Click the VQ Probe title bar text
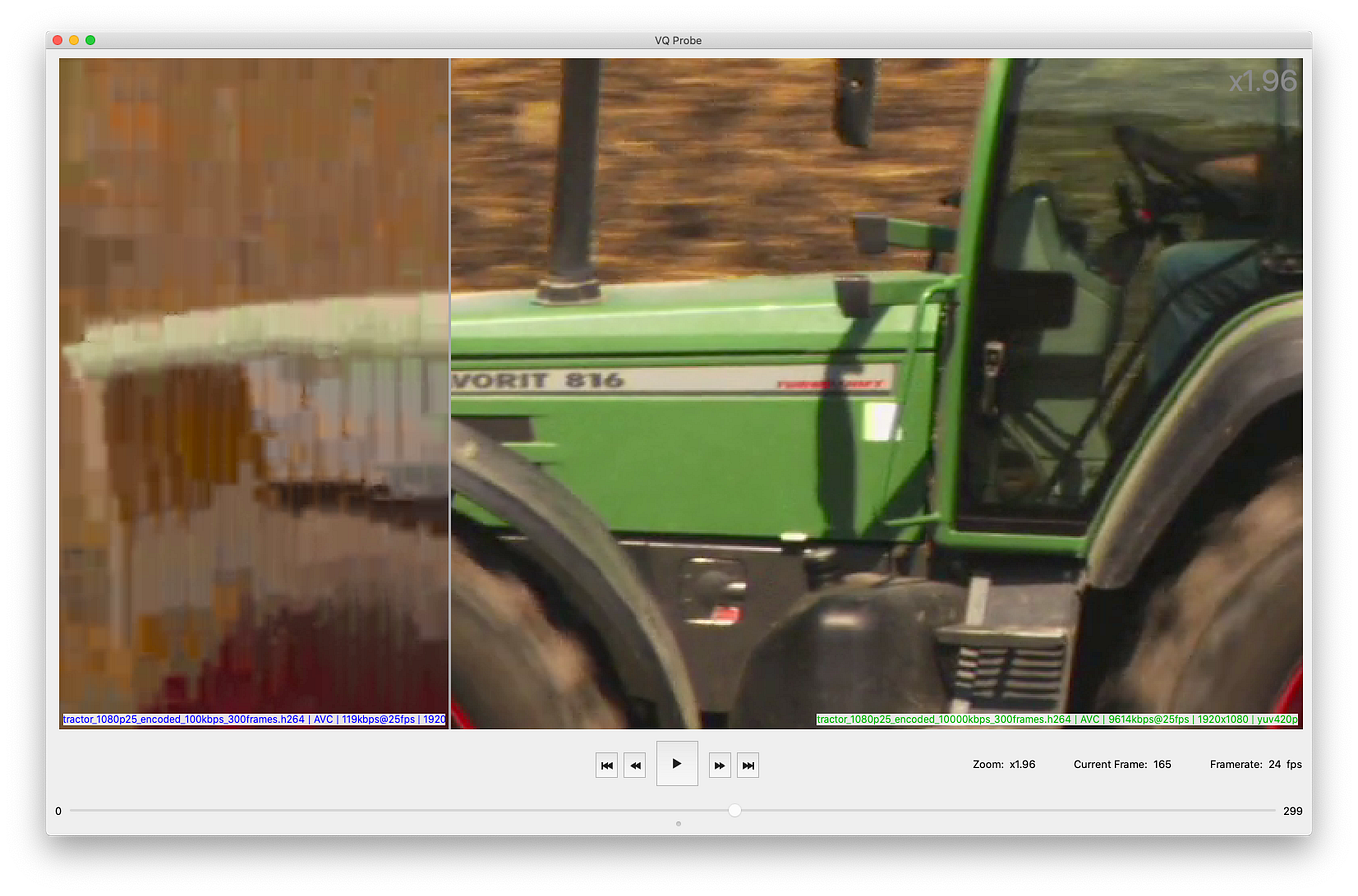 [x=679, y=40]
